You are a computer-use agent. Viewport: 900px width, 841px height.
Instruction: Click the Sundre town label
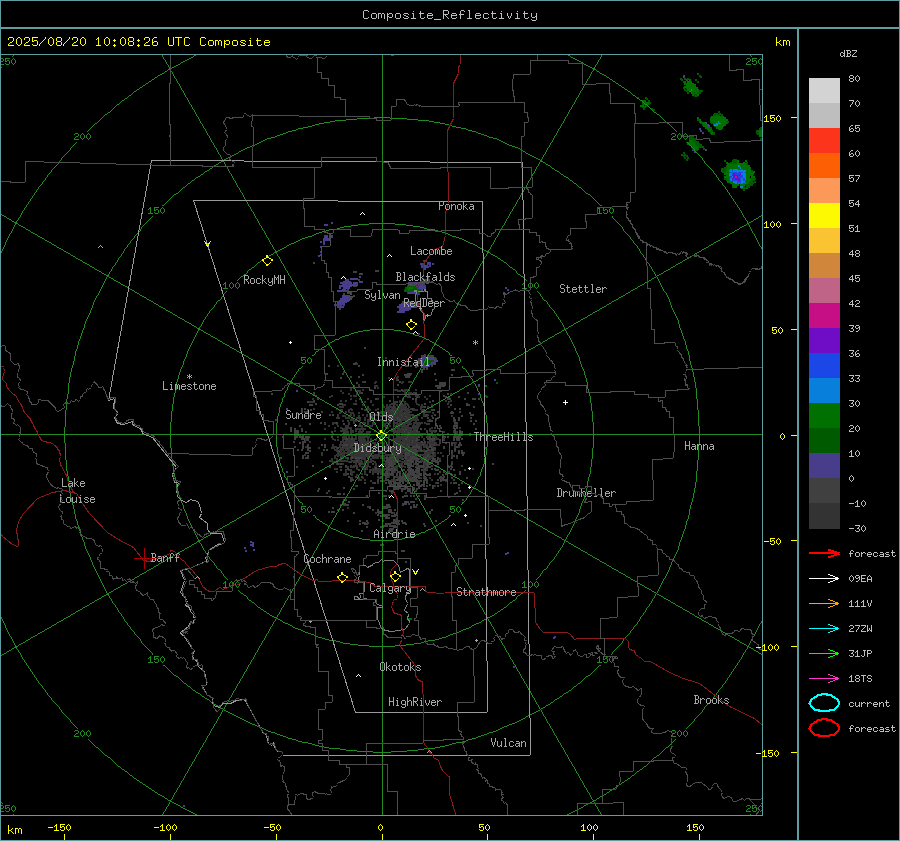pyautogui.click(x=304, y=414)
